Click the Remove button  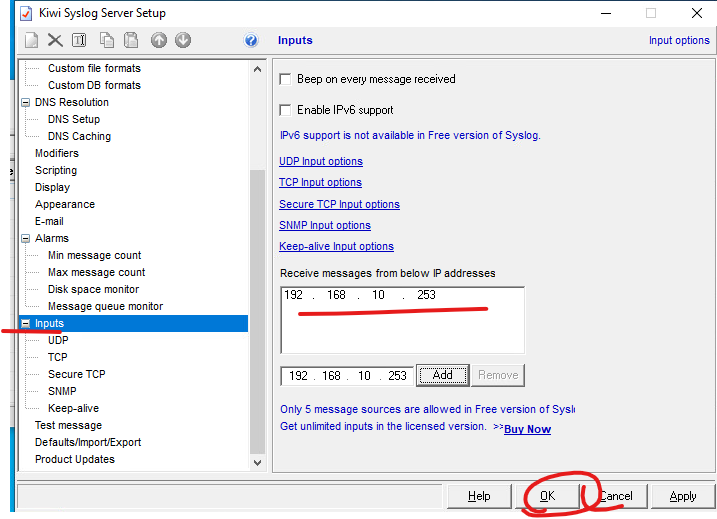[498, 375]
